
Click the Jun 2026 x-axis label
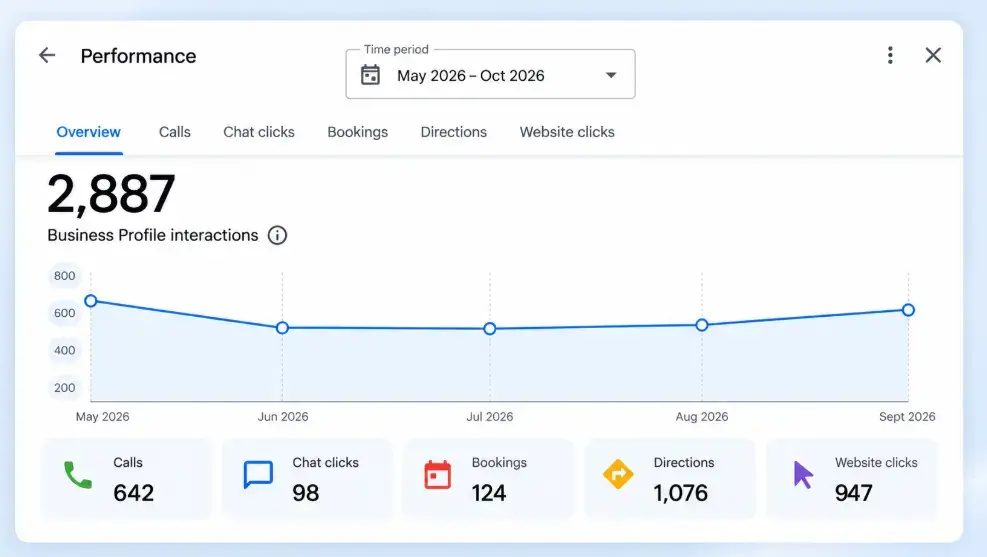[283, 417]
